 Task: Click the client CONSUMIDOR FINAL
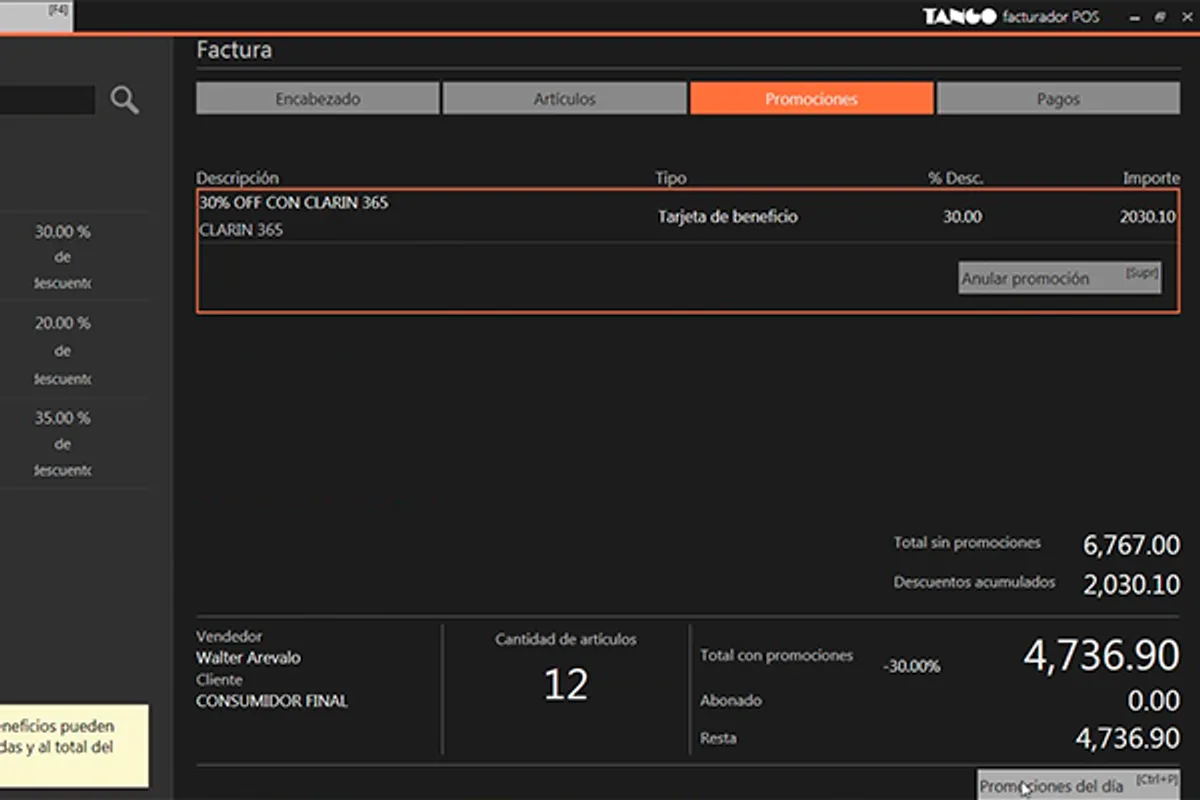coord(272,701)
